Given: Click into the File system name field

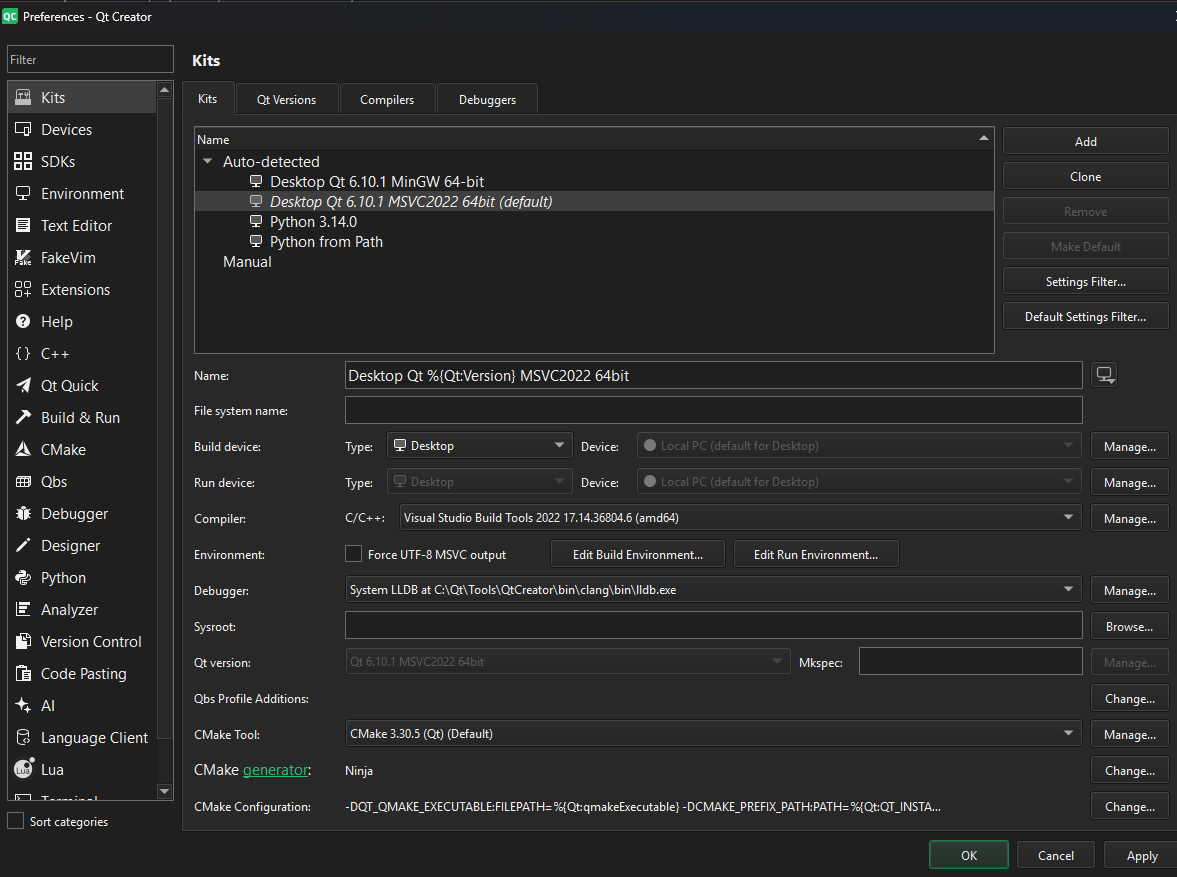Looking at the screenshot, I should pyautogui.click(x=713, y=411).
